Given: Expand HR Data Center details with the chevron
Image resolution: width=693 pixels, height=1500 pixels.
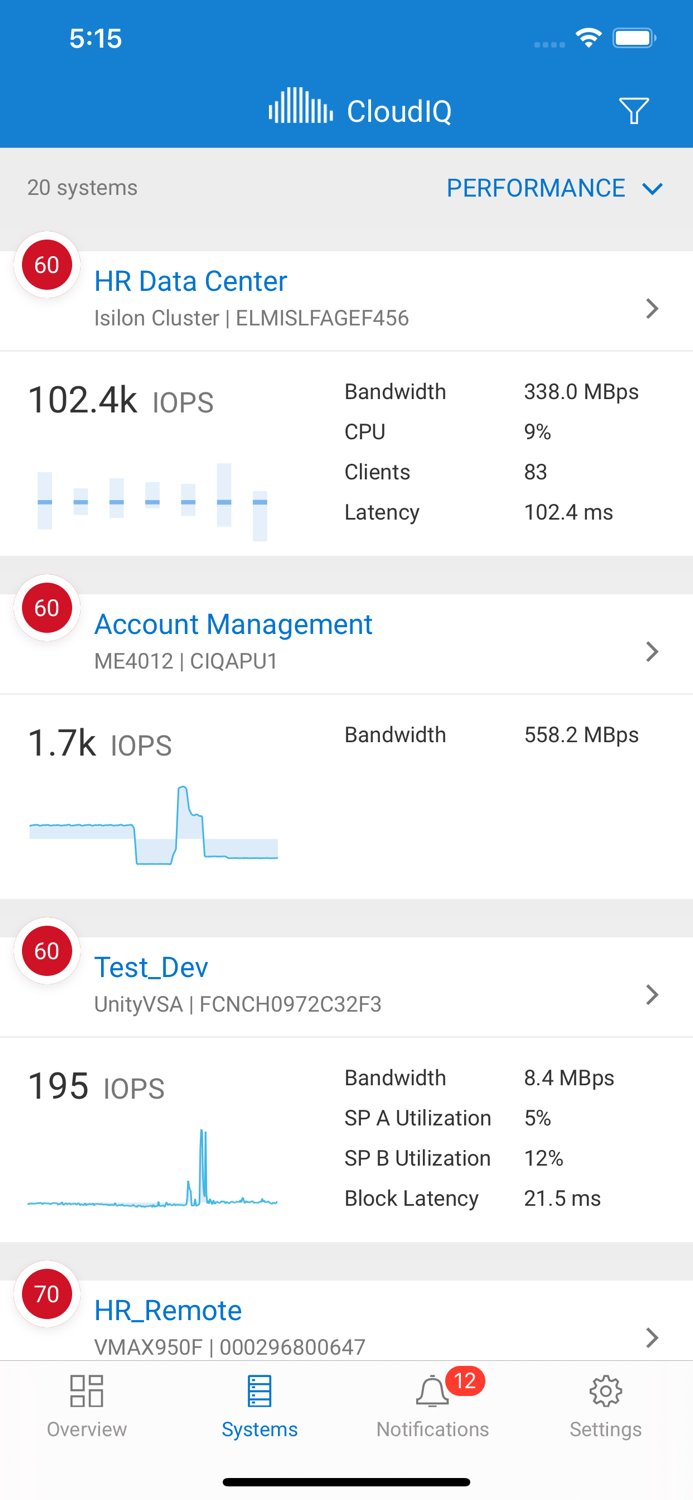Looking at the screenshot, I should 652,308.
